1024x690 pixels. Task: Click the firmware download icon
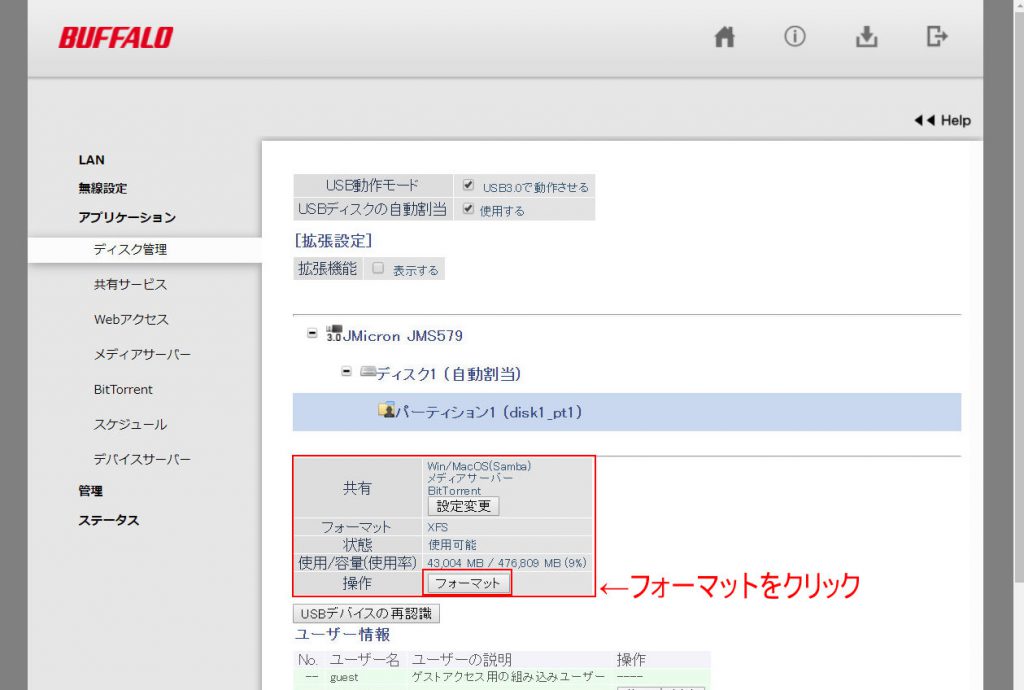(866, 37)
